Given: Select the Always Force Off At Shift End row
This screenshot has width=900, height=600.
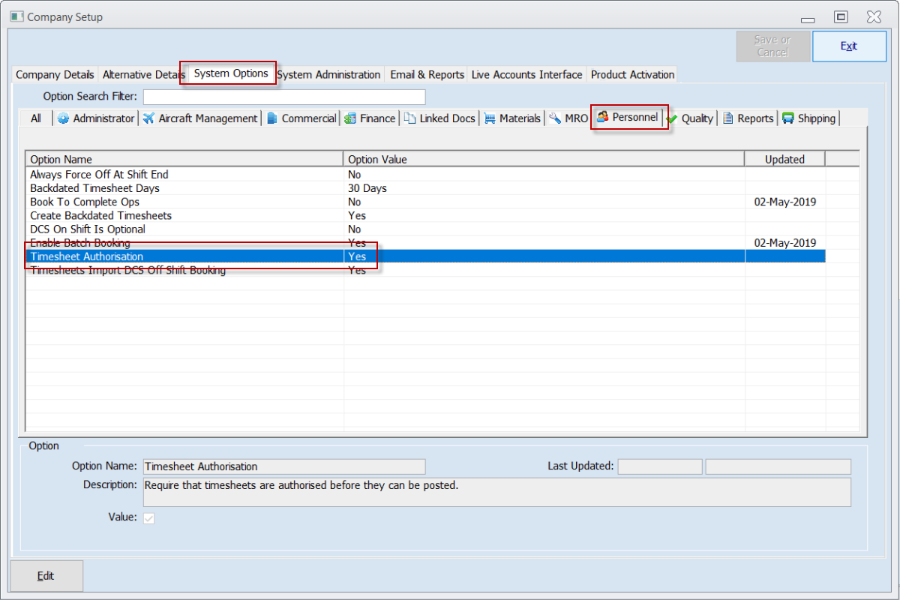Looking at the screenshot, I should click(x=425, y=175).
